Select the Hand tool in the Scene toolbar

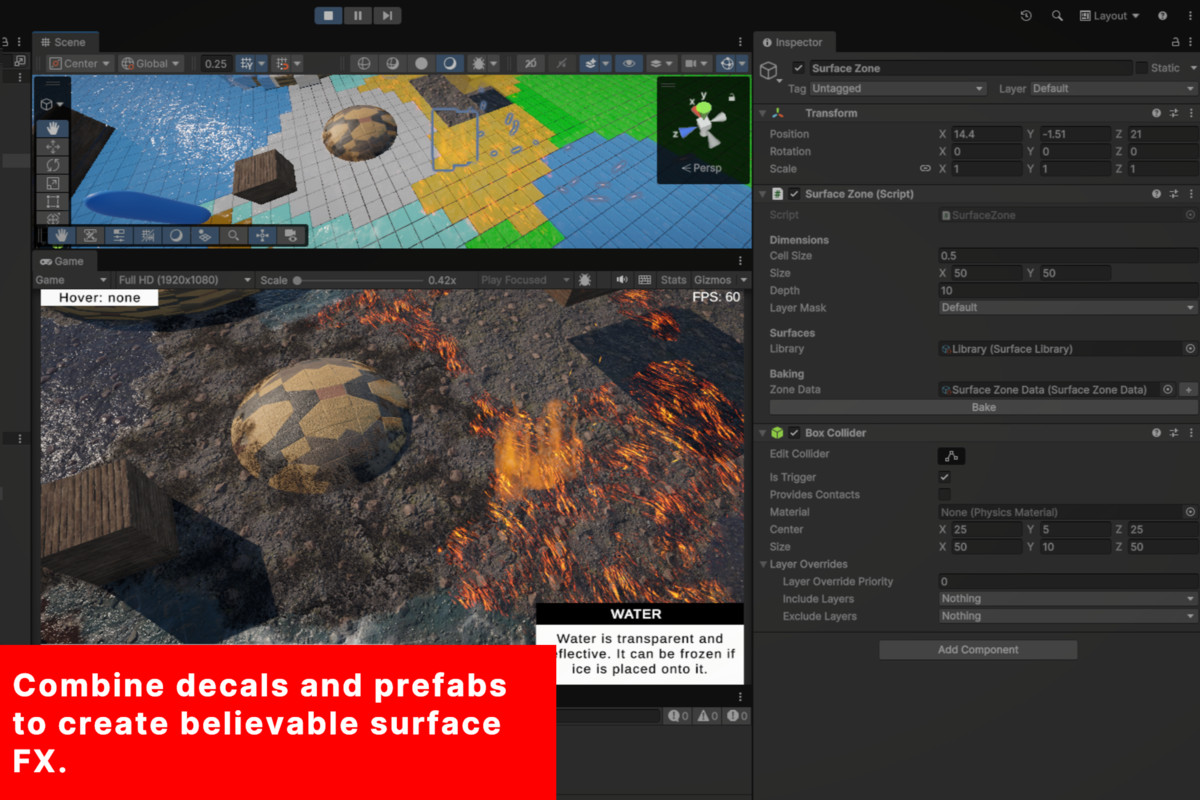click(x=50, y=128)
